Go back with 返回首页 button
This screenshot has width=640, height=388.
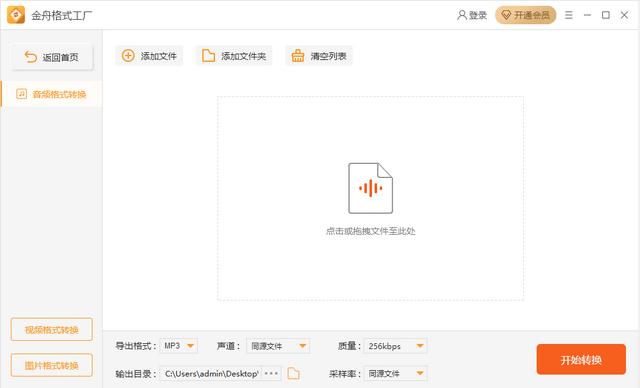(52, 57)
